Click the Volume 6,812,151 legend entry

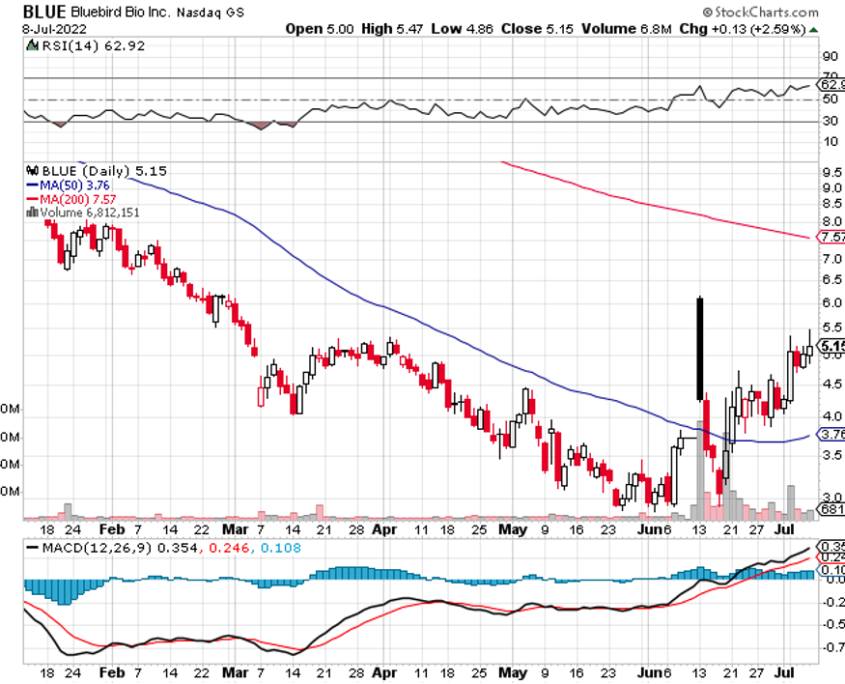(89, 212)
